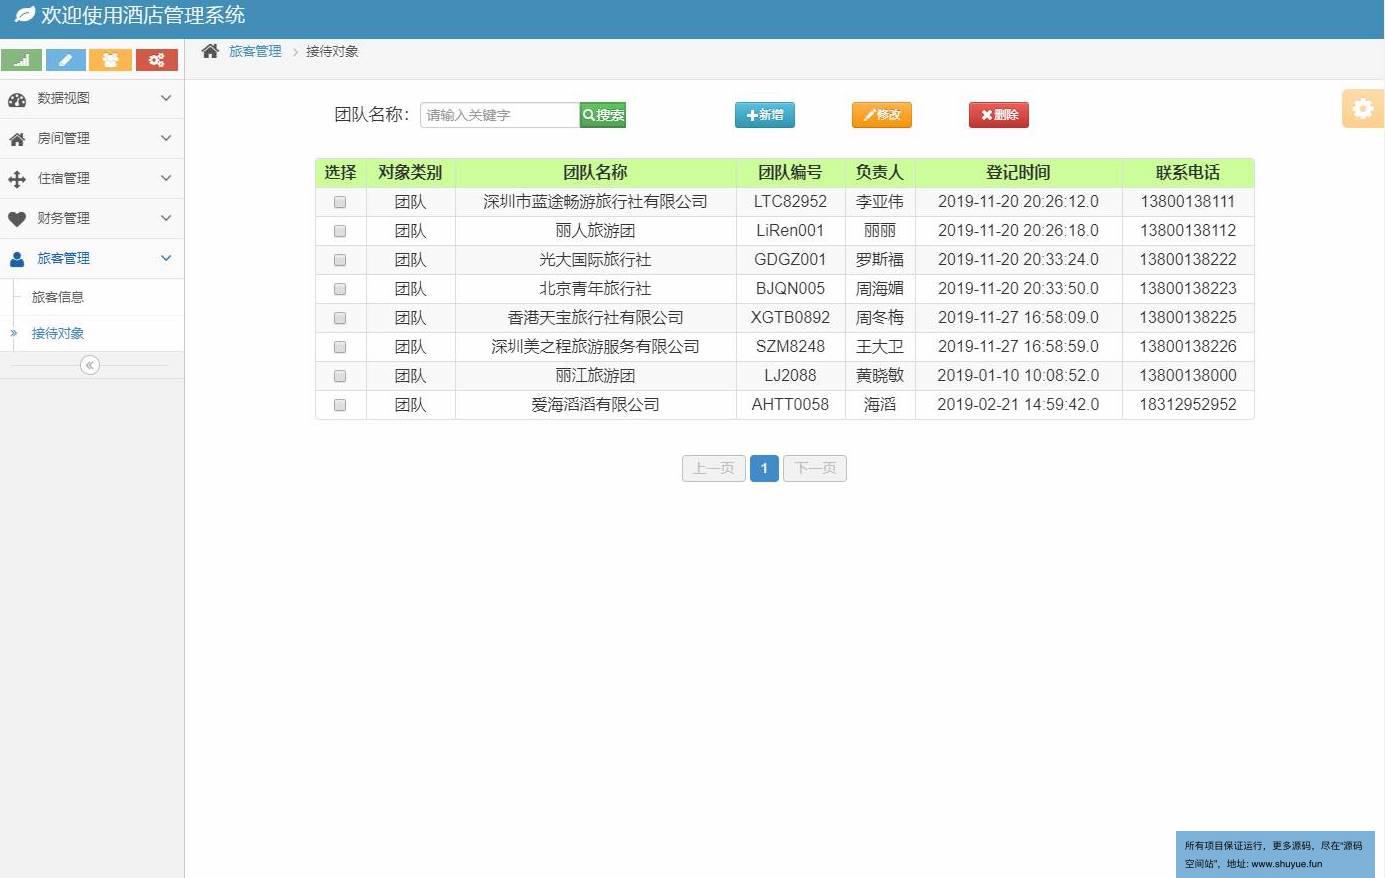Click the 财务管理 heart icon

point(17,219)
